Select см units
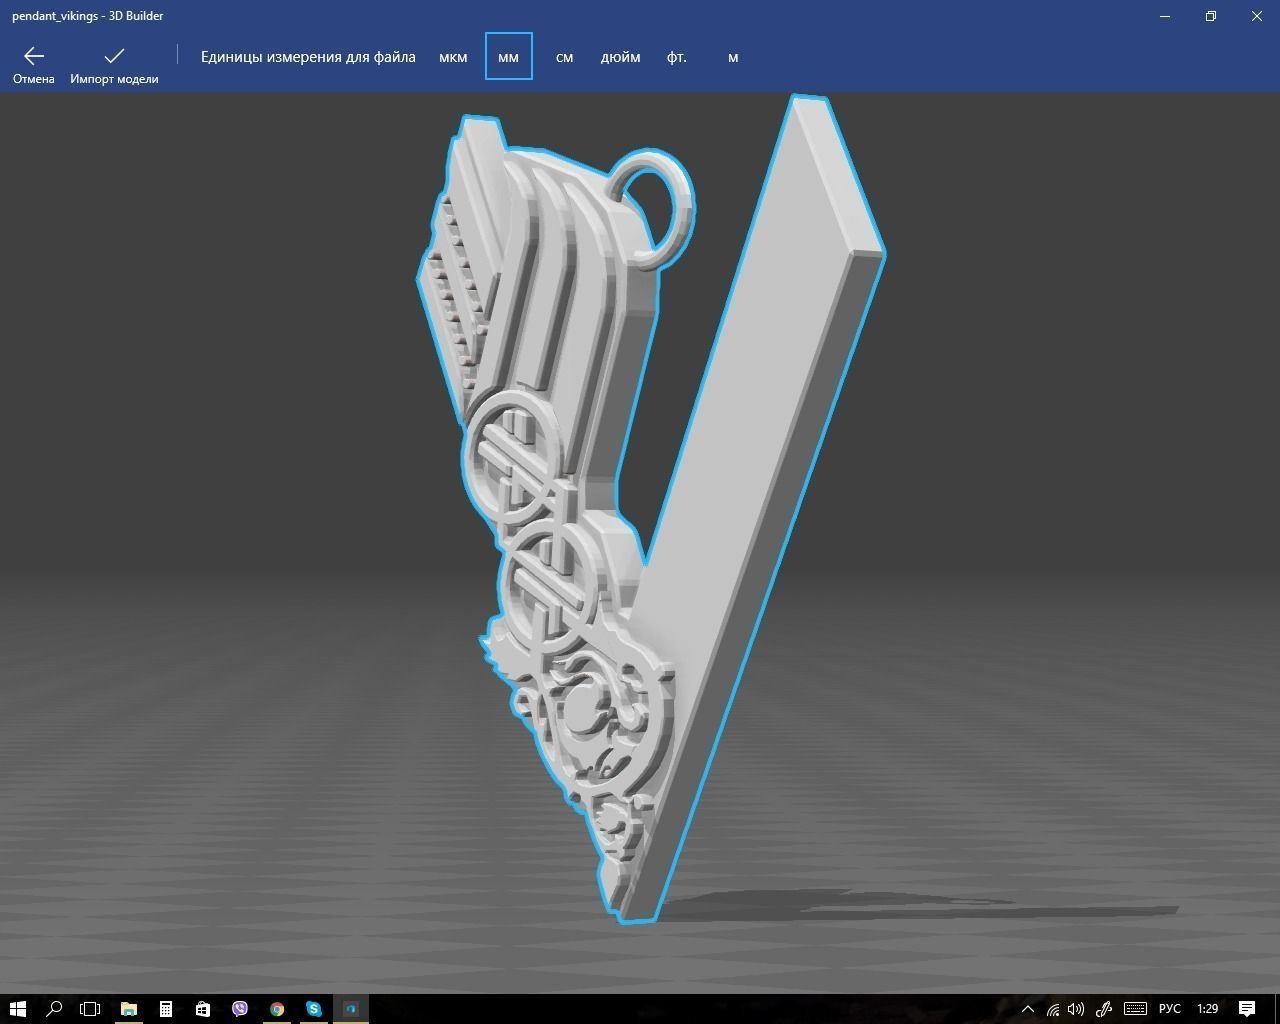The width and height of the screenshot is (1280, 1024). 564,57
